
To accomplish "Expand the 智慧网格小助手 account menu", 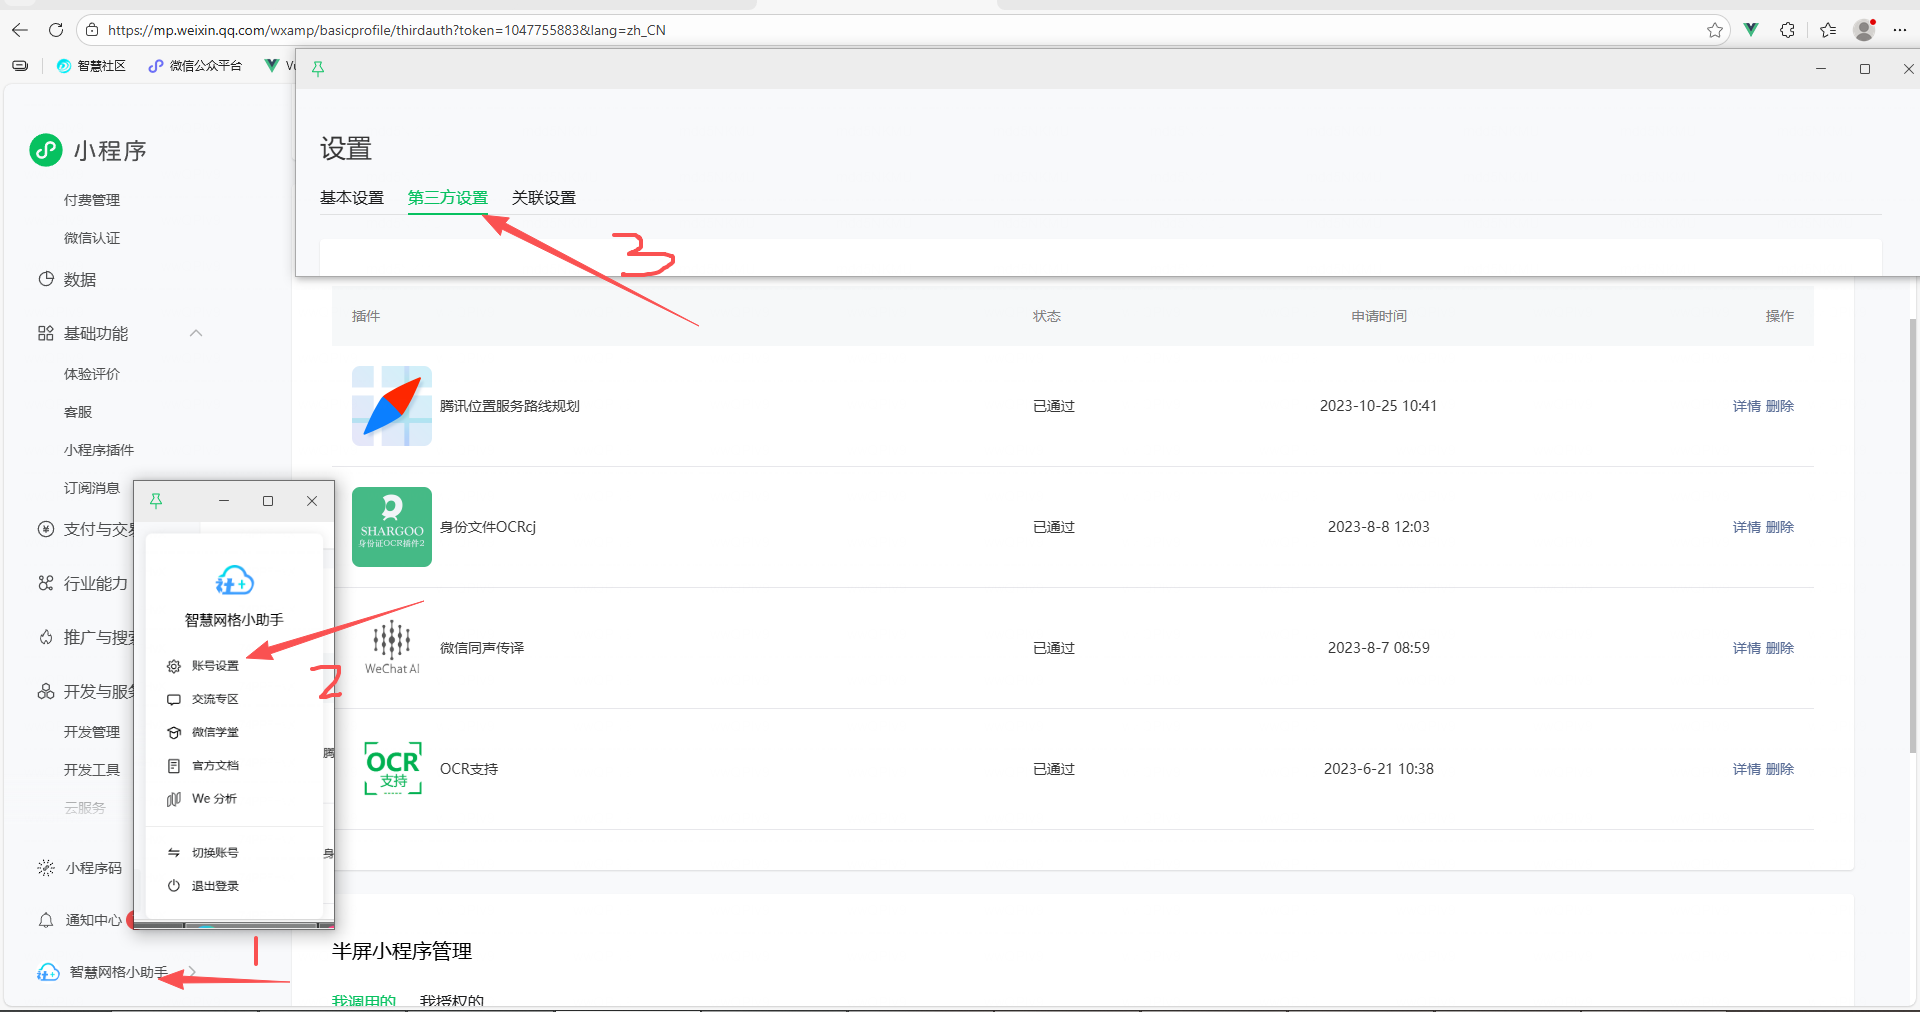I will coord(118,972).
